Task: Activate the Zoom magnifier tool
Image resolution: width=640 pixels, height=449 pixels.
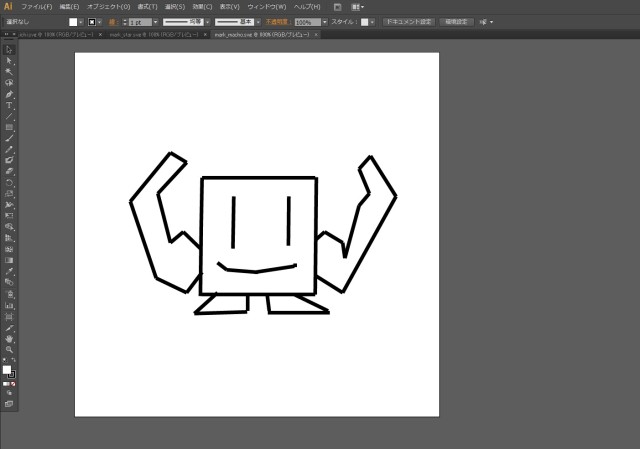Action: coord(9,349)
